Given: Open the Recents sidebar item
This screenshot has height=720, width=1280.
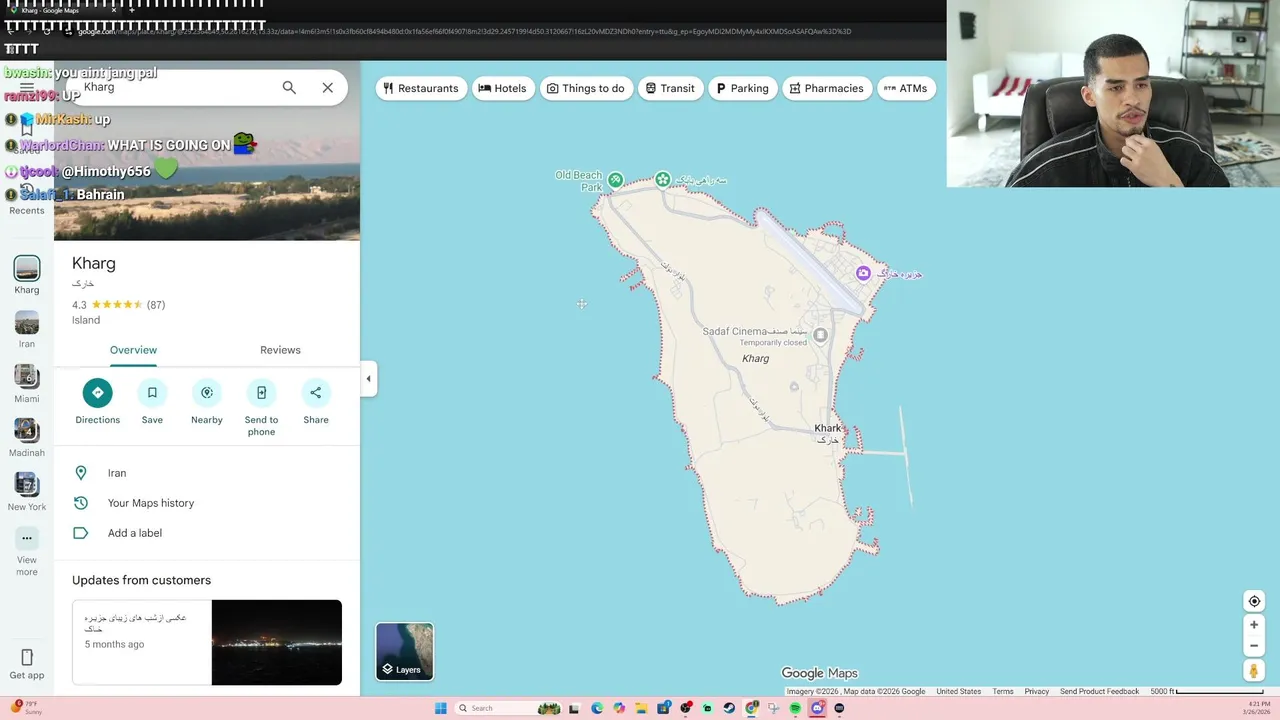Looking at the screenshot, I should point(27,199).
